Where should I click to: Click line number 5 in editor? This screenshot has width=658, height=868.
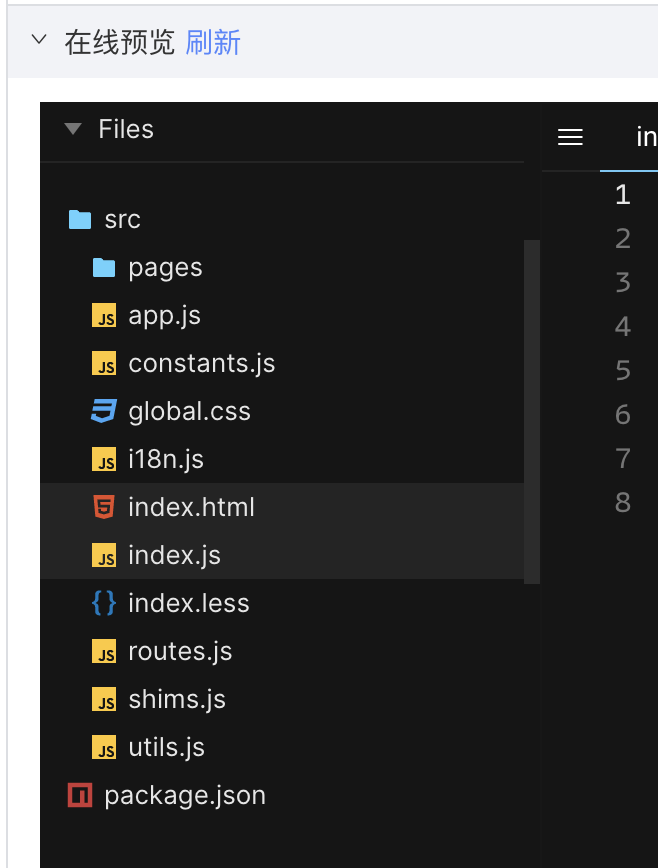pos(623,370)
